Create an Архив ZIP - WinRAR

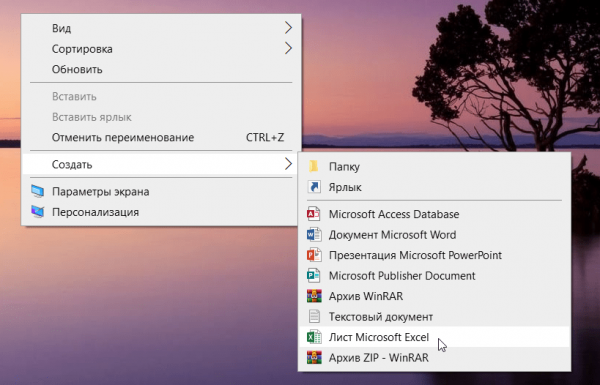coord(434,357)
